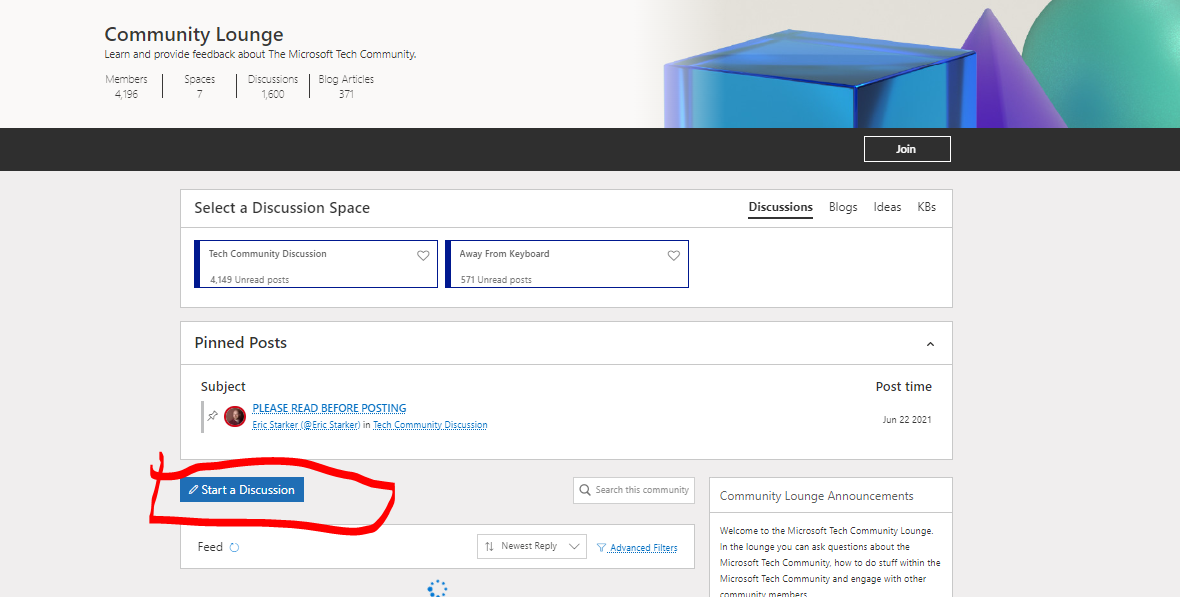
Task: Focus the Search this community field
Action: pyautogui.click(x=634, y=490)
